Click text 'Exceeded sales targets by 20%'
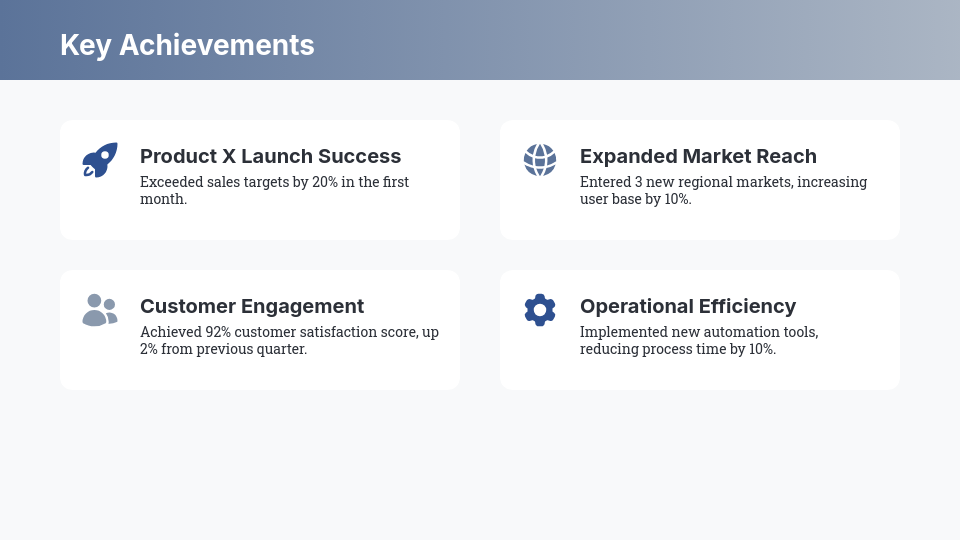Screen dimensions: 960x540 [x=239, y=182]
